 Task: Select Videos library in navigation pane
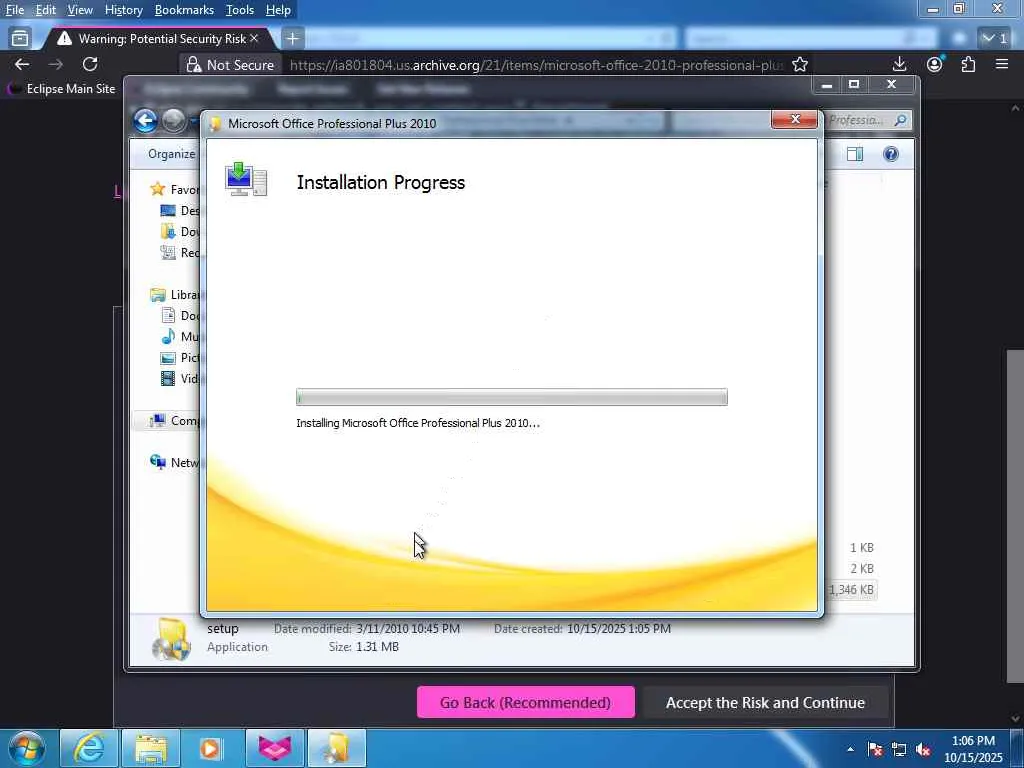pyautogui.click(x=180, y=378)
